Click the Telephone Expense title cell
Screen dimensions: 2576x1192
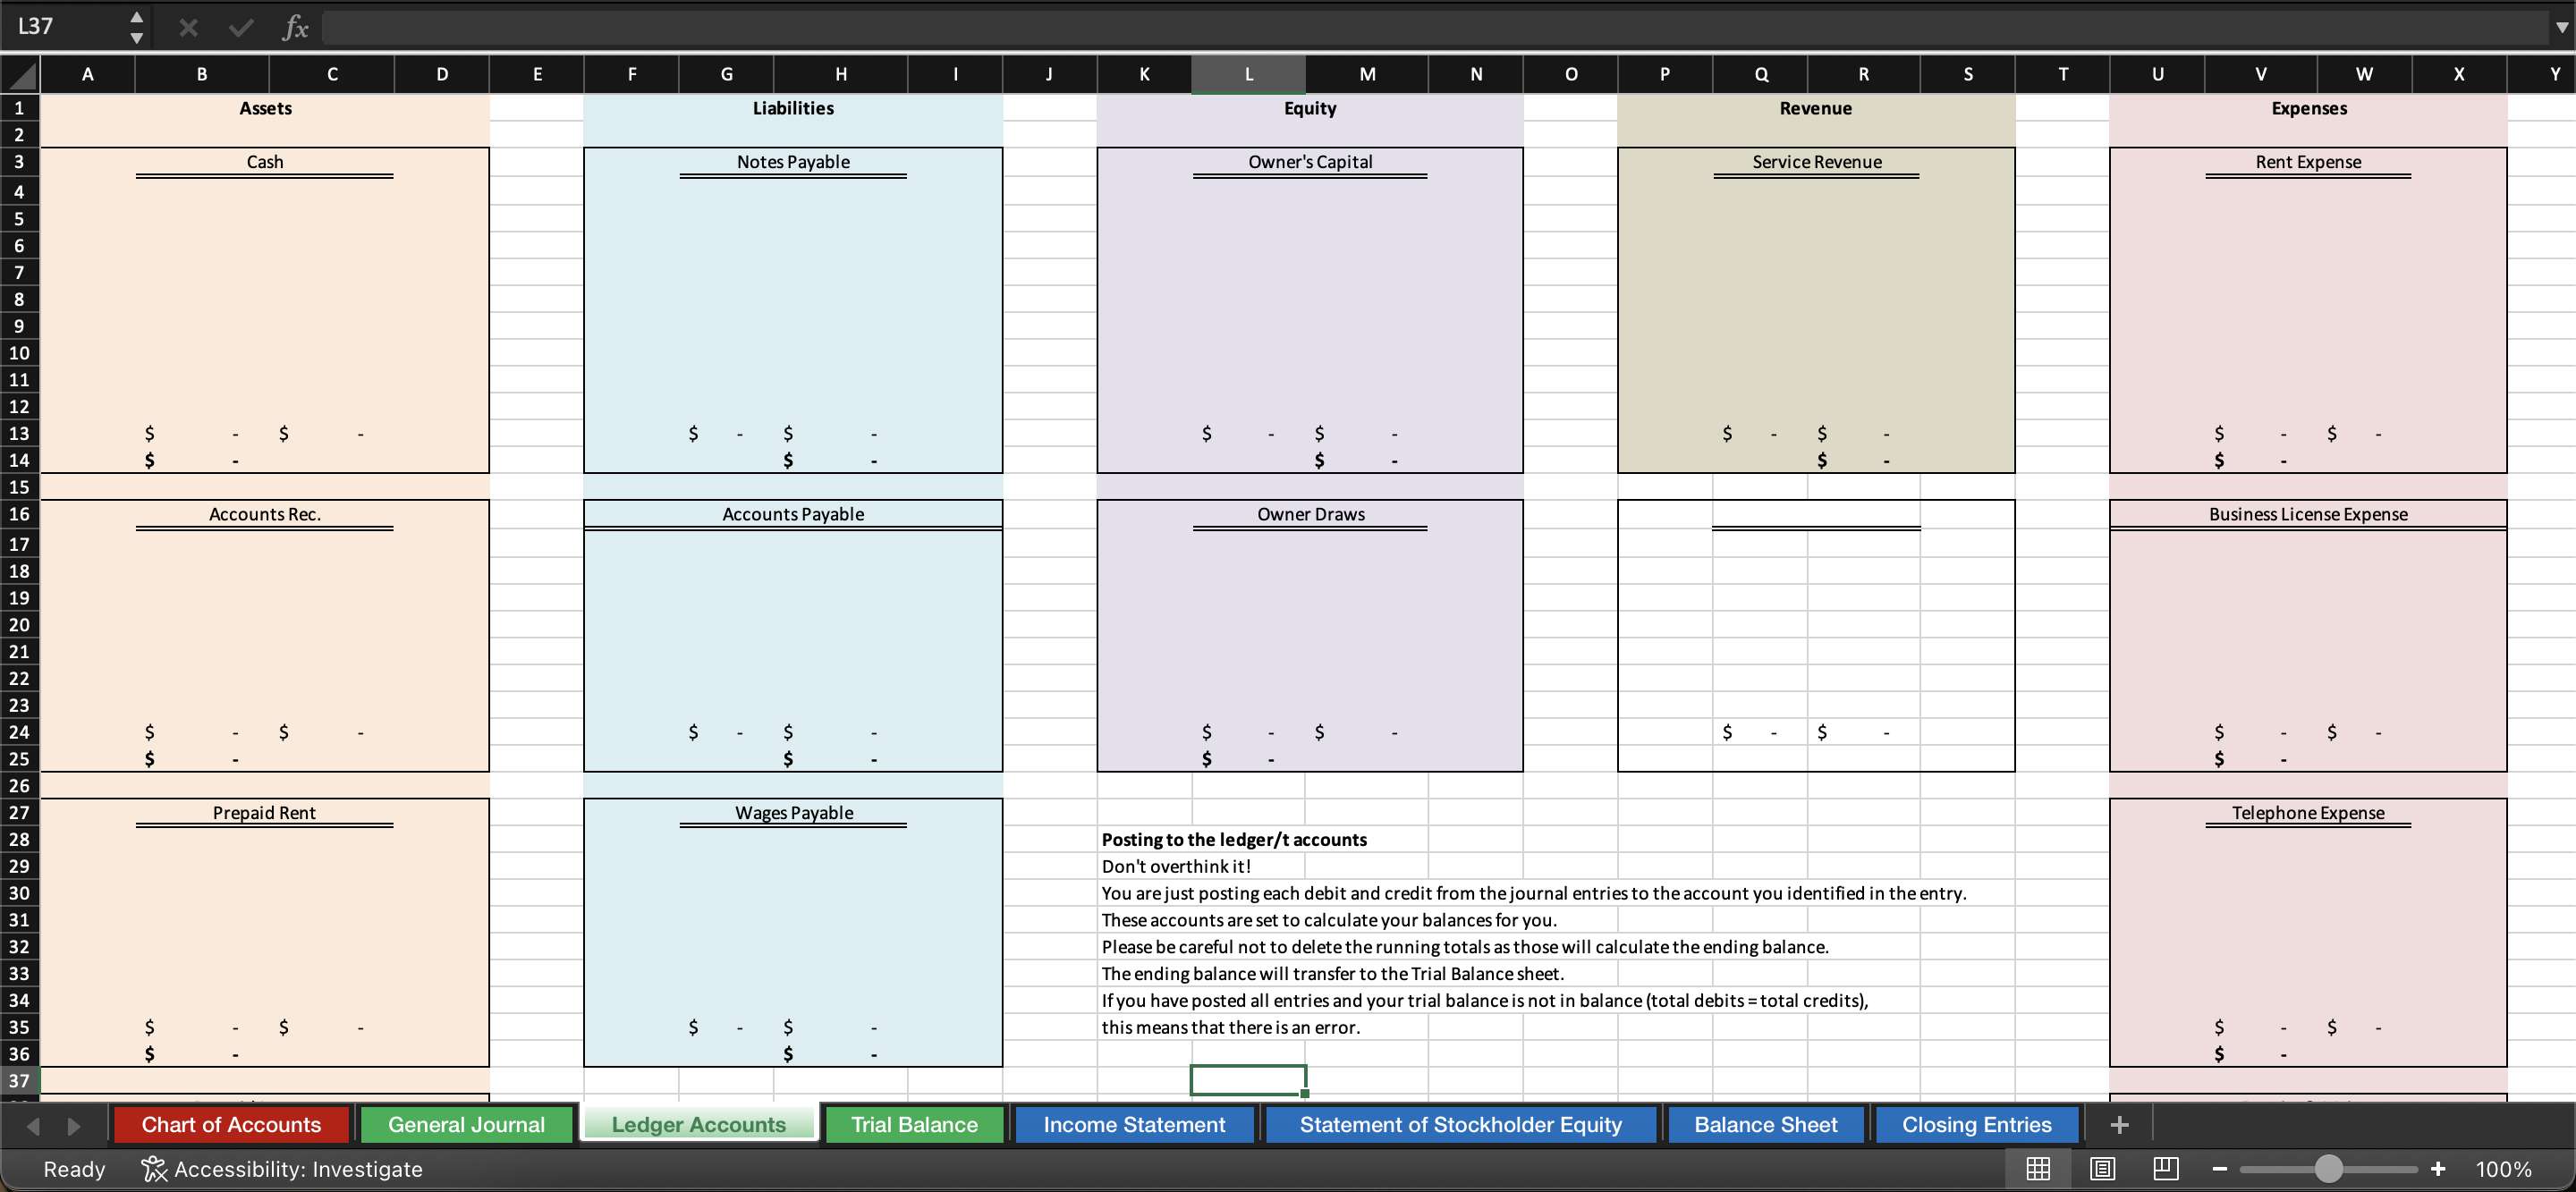click(2308, 813)
